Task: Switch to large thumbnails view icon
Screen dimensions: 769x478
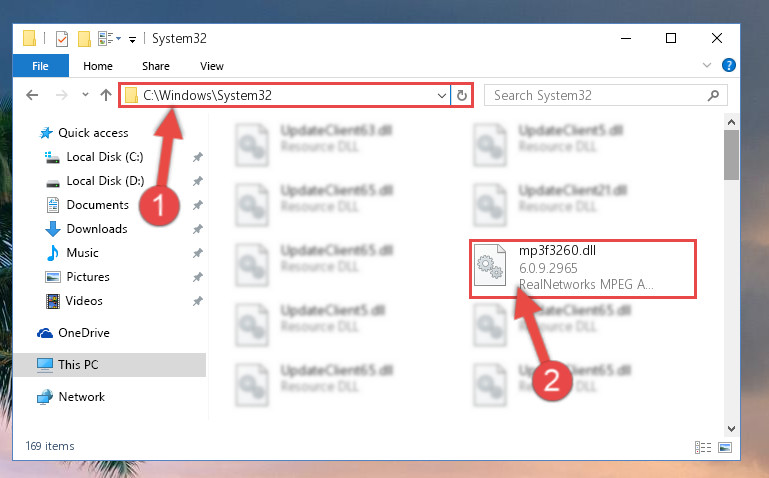Action: (725, 447)
